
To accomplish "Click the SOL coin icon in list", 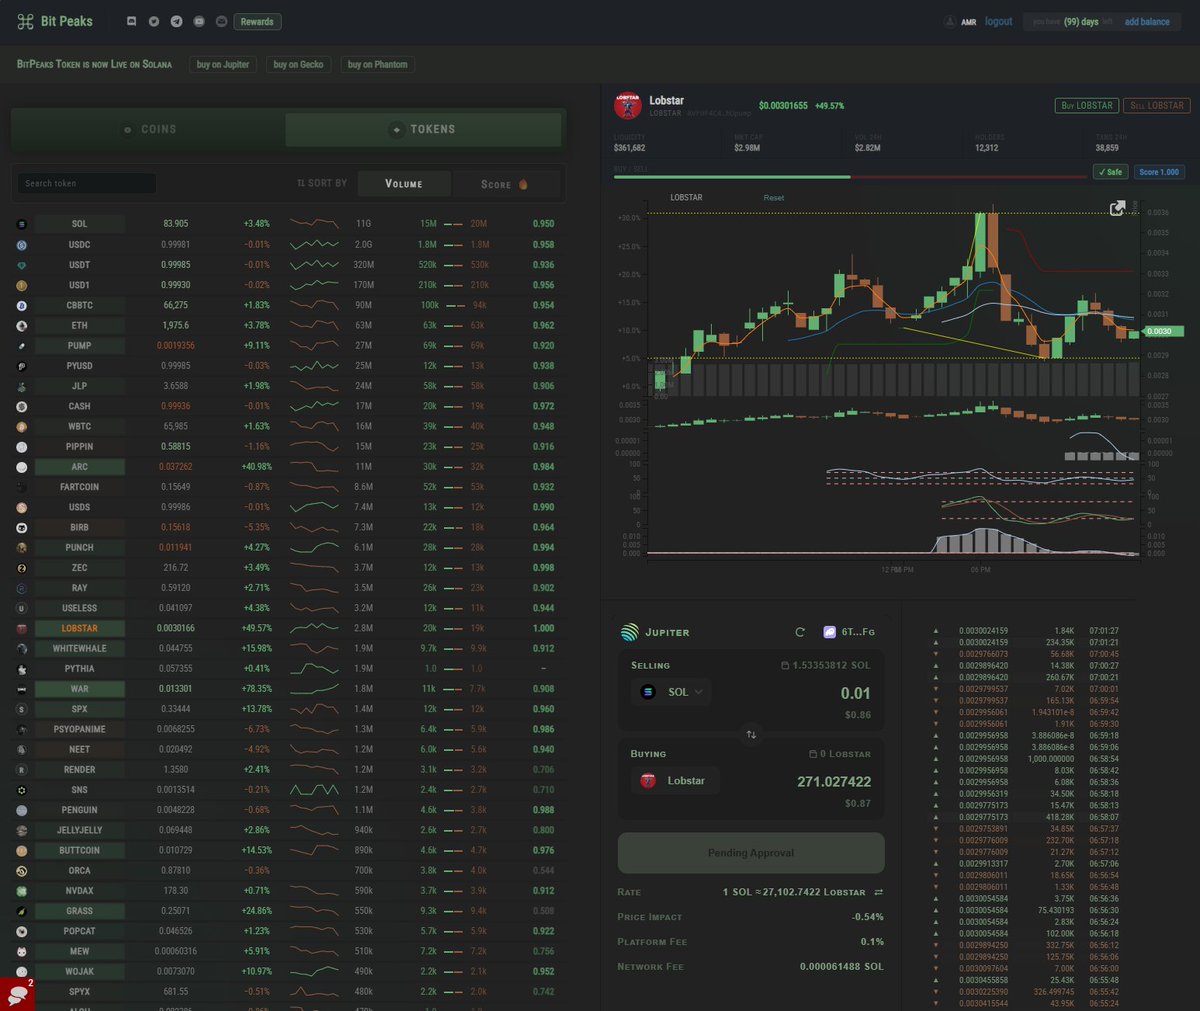I will pos(22,224).
